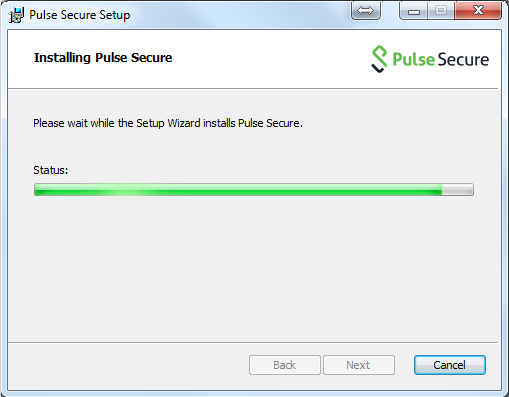The image size is (509, 397).
Task: Click the Status label
Action: pyautogui.click(x=51, y=170)
